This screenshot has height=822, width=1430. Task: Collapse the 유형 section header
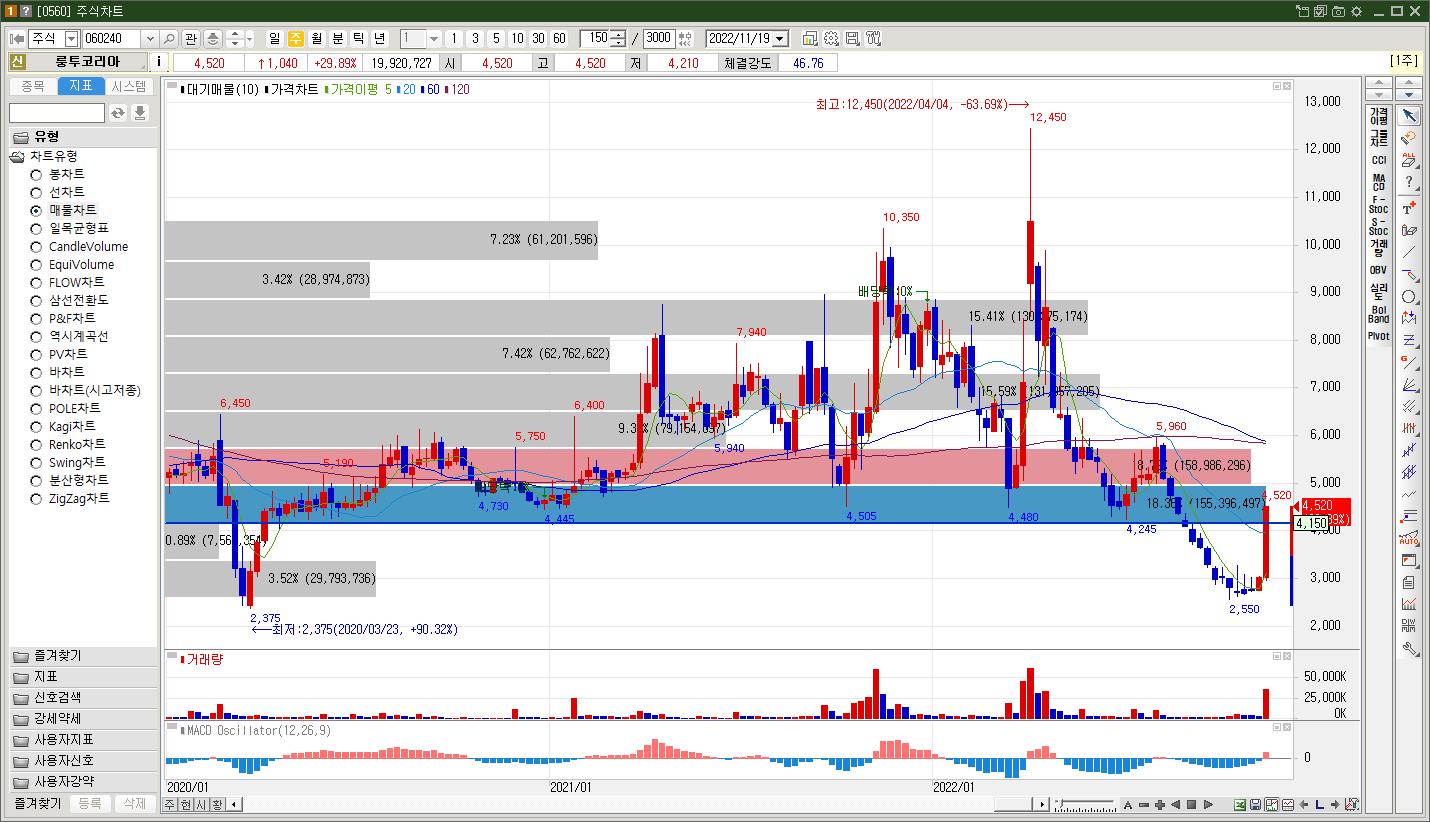coord(83,137)
